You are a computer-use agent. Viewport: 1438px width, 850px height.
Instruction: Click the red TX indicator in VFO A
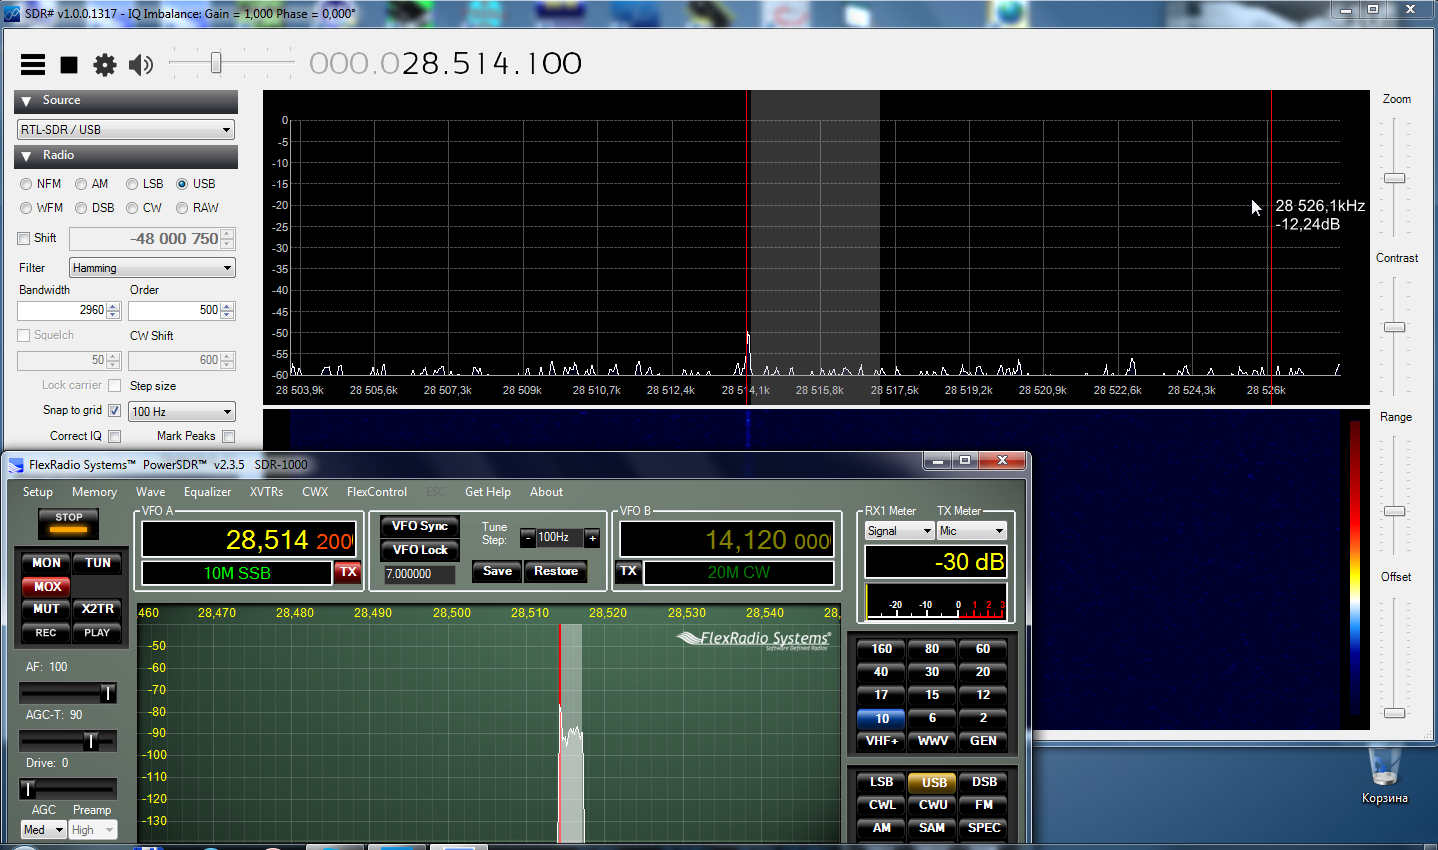[347, 572]
